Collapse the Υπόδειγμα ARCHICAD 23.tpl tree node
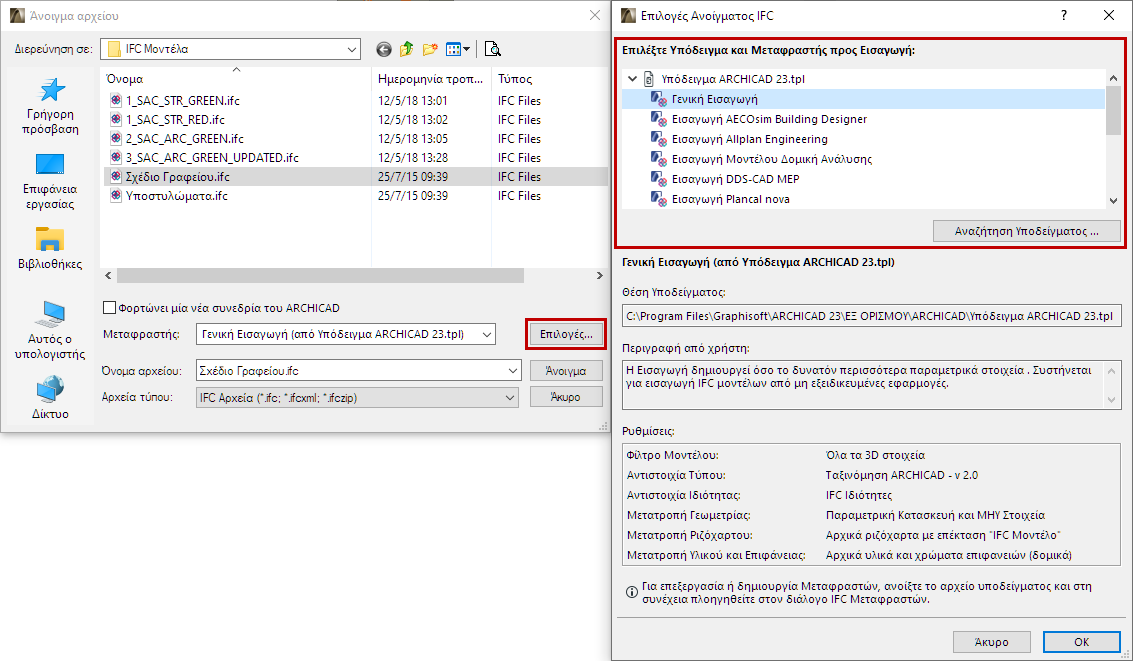Screen dimensions: 1133x661 pos(633,79)
